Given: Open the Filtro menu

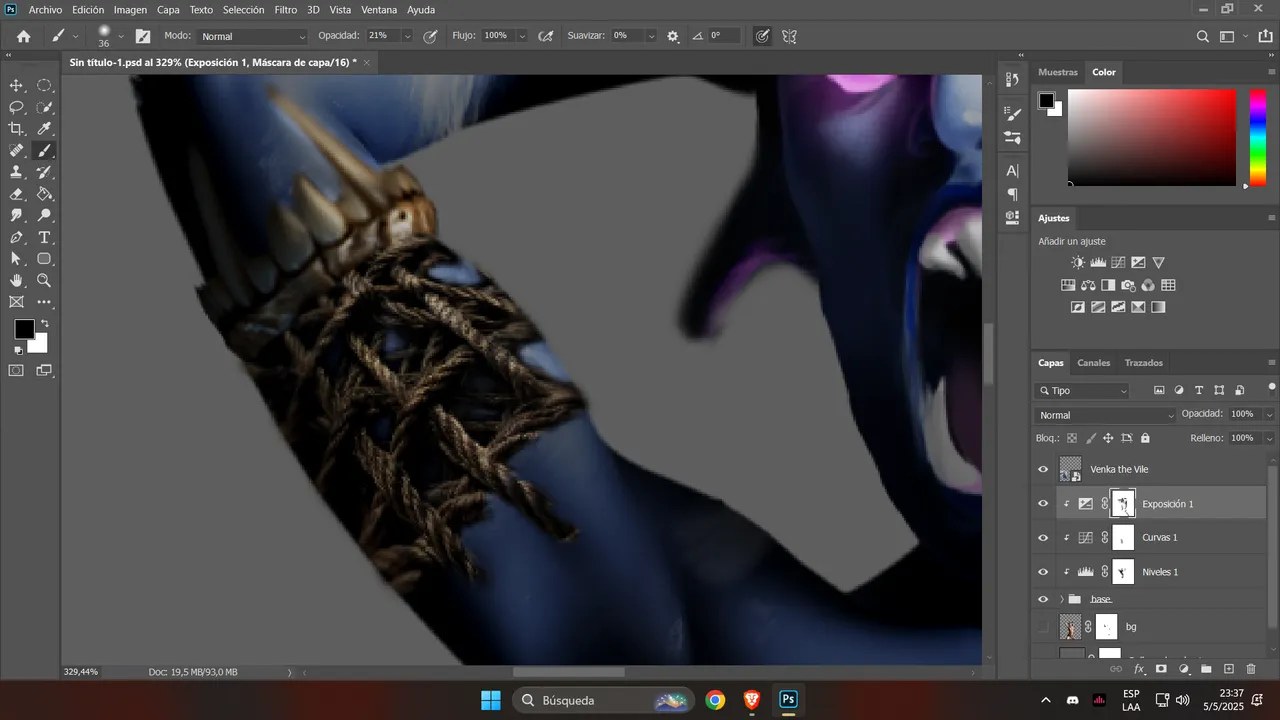Looking at the screenshot, I should pos(286,9).
